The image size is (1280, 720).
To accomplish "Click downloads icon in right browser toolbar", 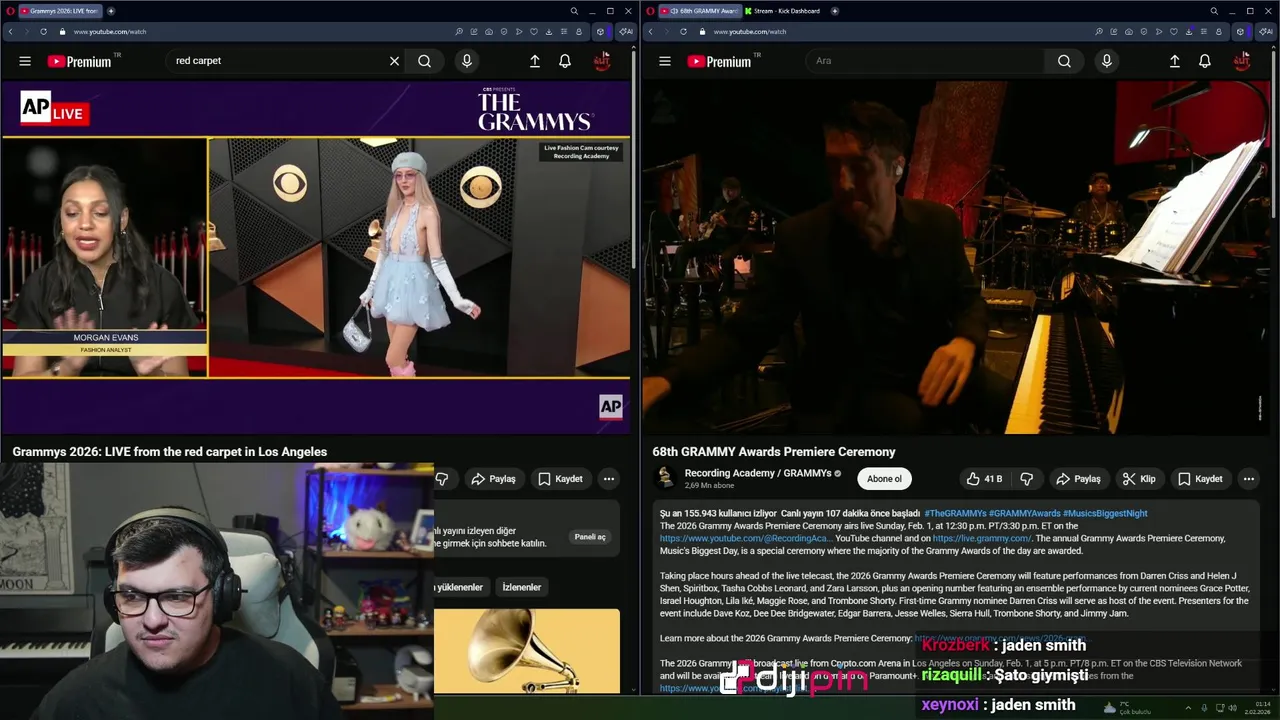I will (x=1188, y=31).
